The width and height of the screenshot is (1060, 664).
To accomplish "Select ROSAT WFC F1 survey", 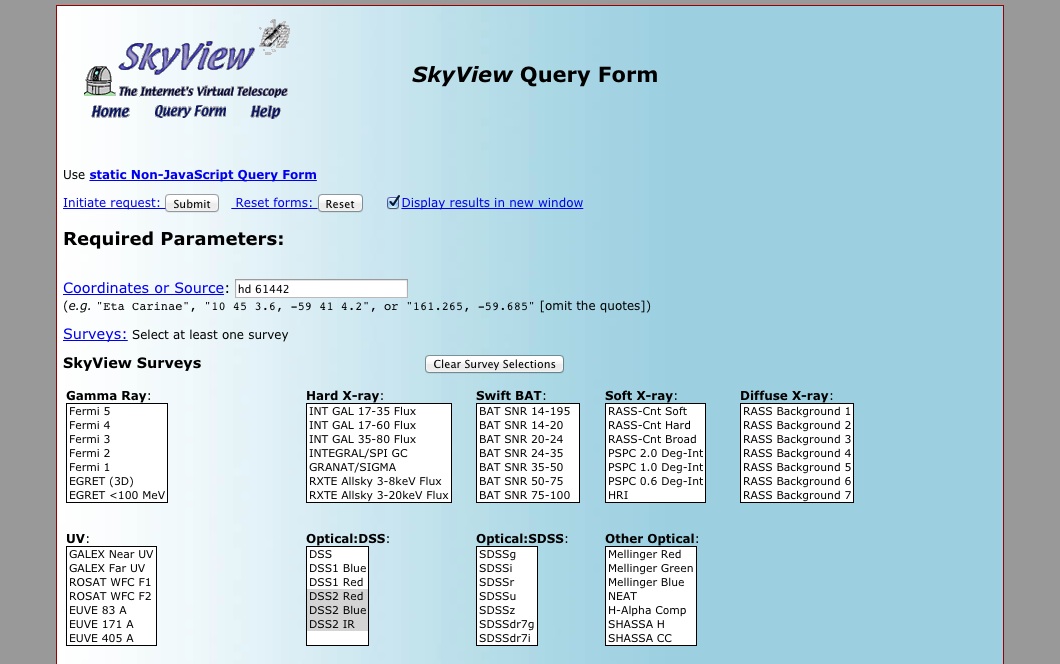I will click(112, 582).
